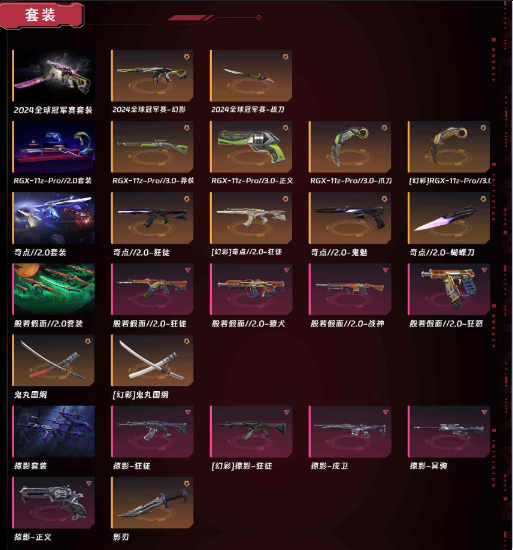
Task: Open the RGX-11z-Pro//2.0套装 bundle thumbnail
Action: click(54, 147)
